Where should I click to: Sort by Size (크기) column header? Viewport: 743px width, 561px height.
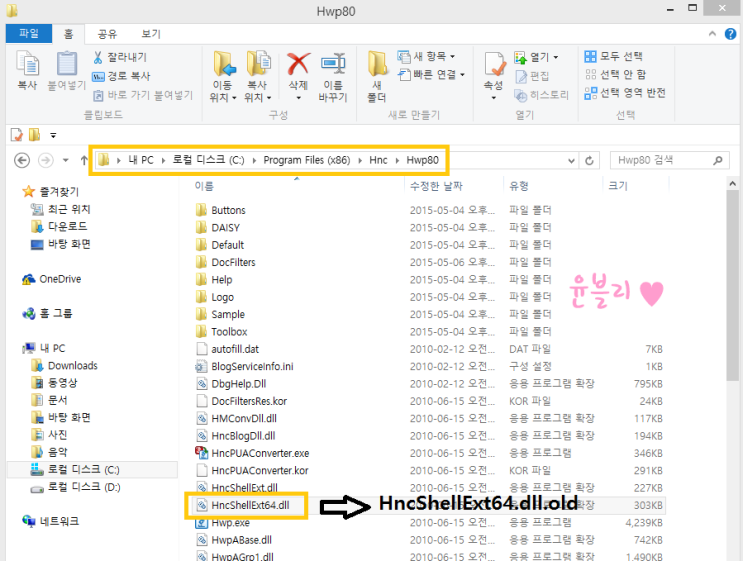coord(618,186)
